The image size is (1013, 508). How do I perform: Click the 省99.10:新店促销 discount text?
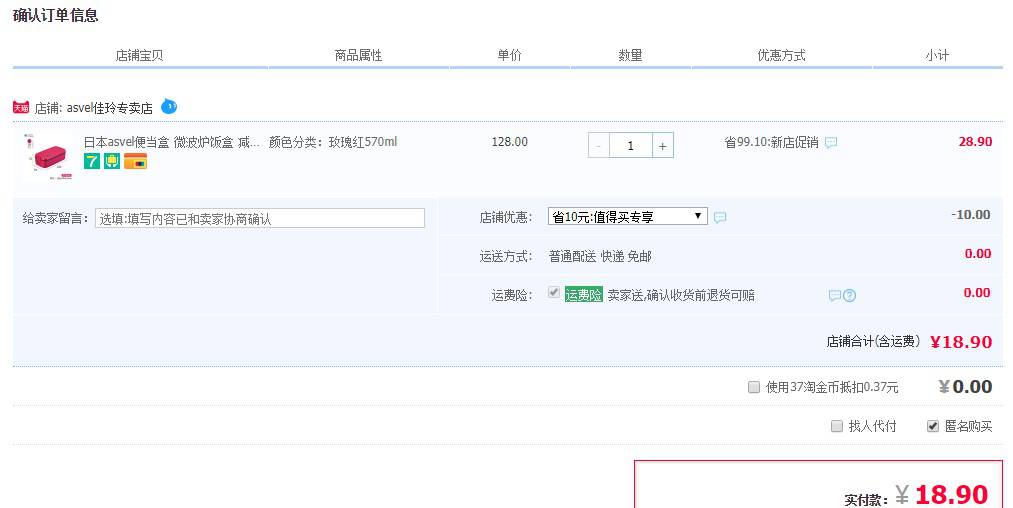click(772, 142)
